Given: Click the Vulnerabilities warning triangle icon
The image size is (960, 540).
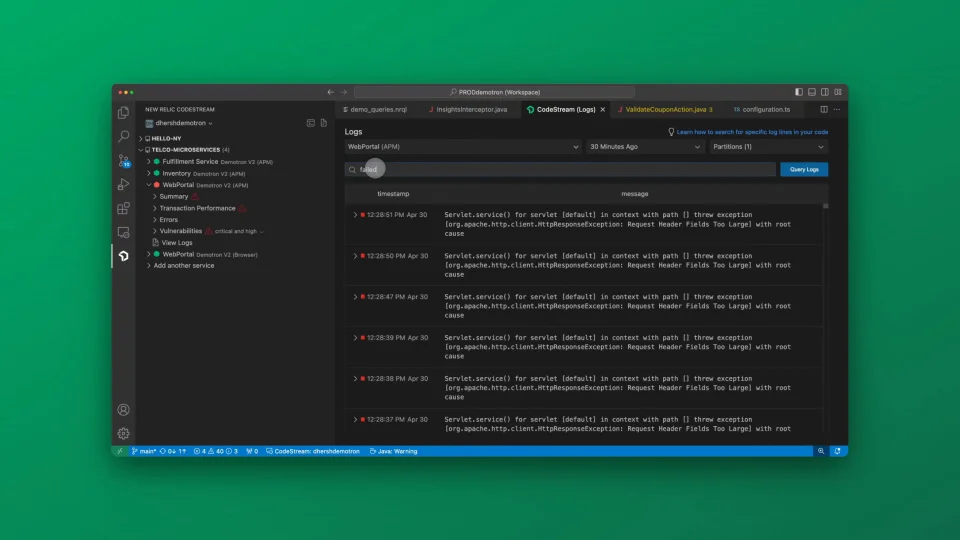Looking at the screenshot, I should point(209,231).
